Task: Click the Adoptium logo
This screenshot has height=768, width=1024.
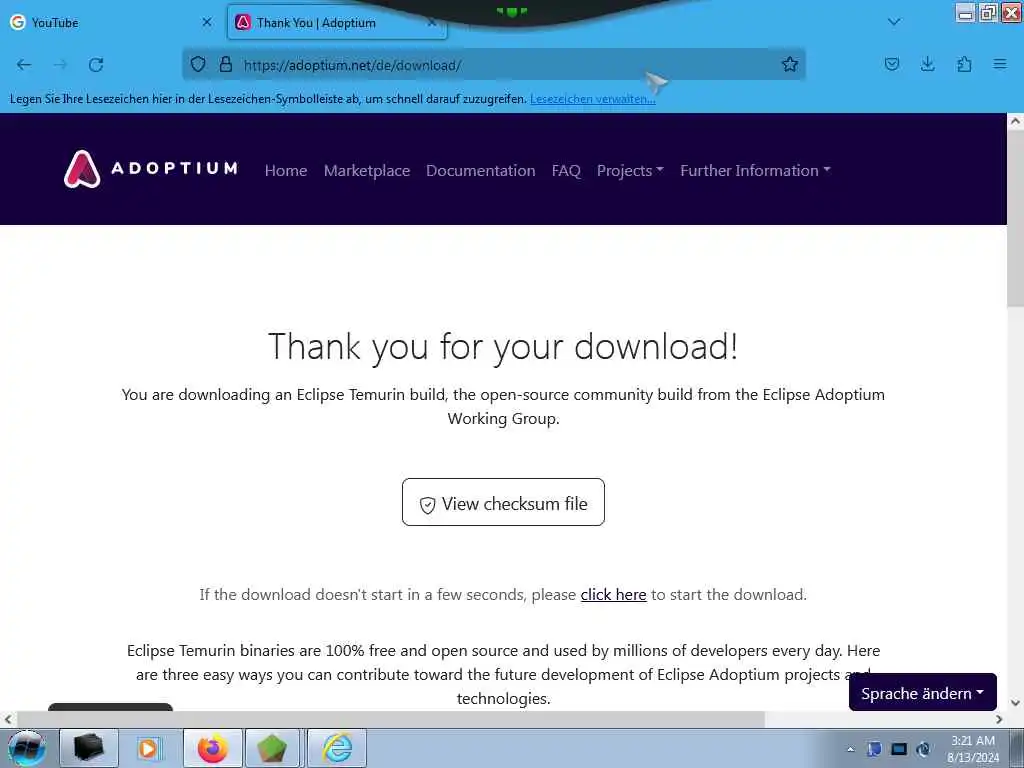Action: [151, 169]
